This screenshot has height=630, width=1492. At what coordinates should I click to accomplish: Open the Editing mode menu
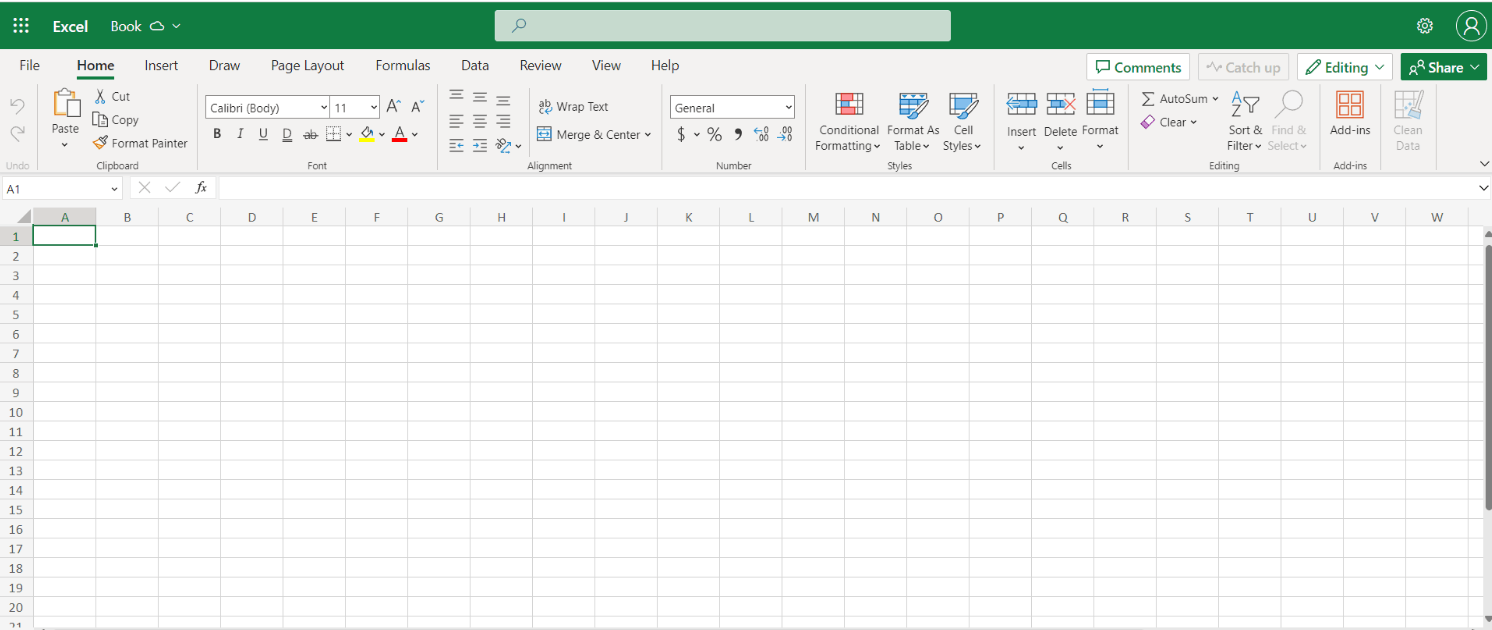point(1345,67)
